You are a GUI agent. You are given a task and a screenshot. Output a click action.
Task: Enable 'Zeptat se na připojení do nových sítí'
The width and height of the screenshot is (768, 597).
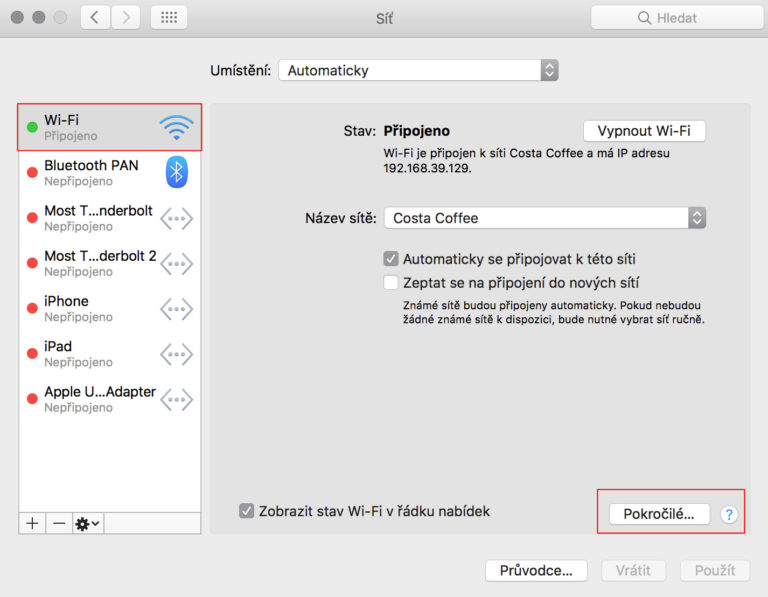coord(391,283)
